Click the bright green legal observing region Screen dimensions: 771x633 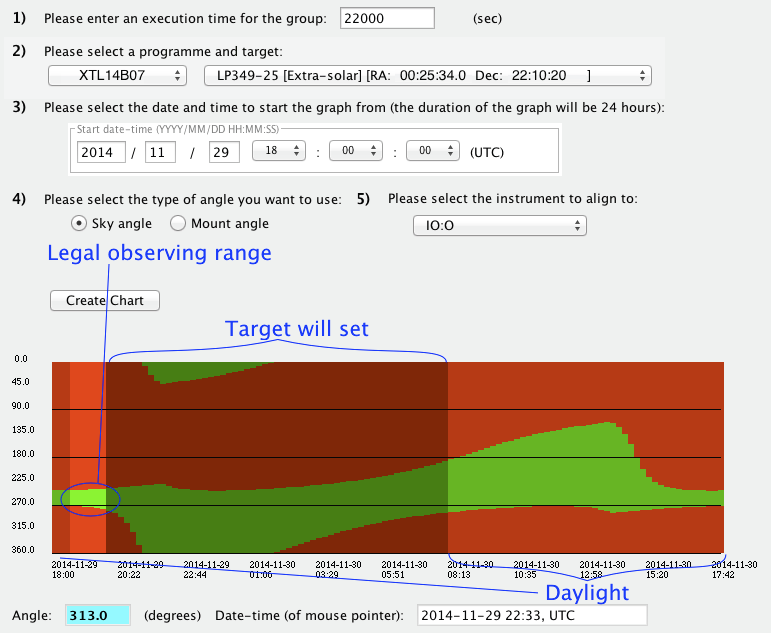[88, 497]
